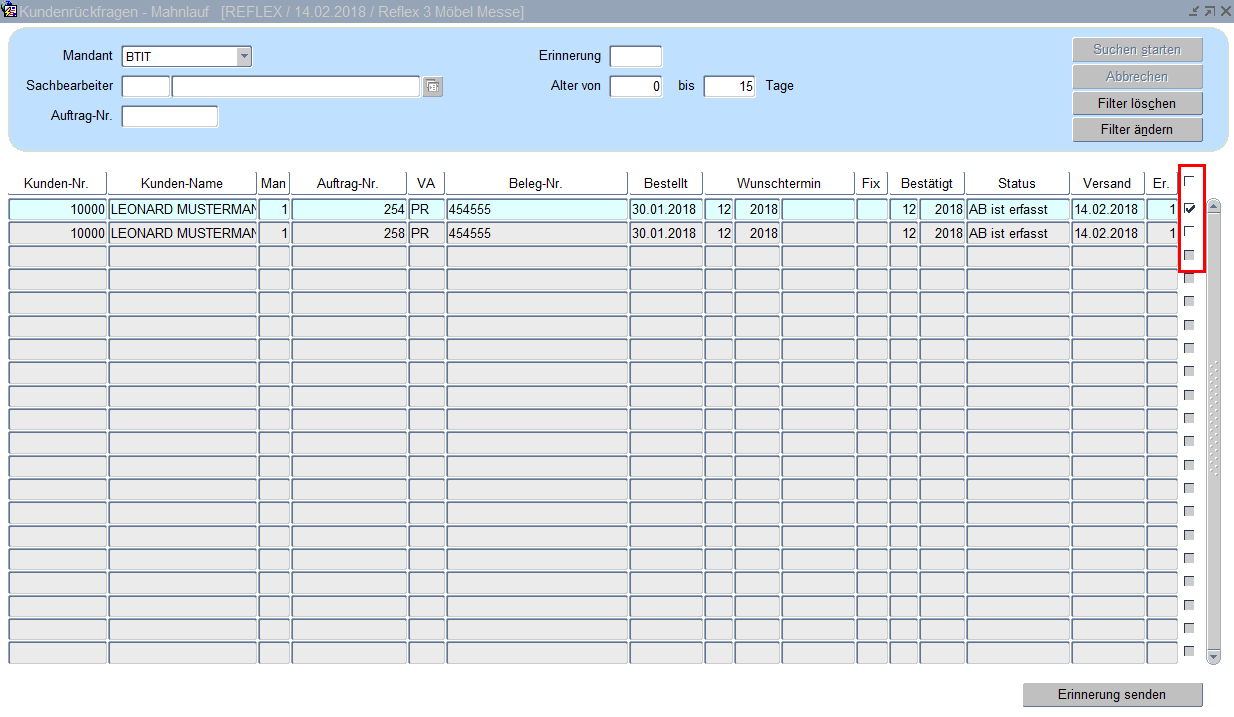Click the scrollbar down arrow
Image resolution: width=1234 pixels, height=717 pixels.
[x=1214, y=656]
